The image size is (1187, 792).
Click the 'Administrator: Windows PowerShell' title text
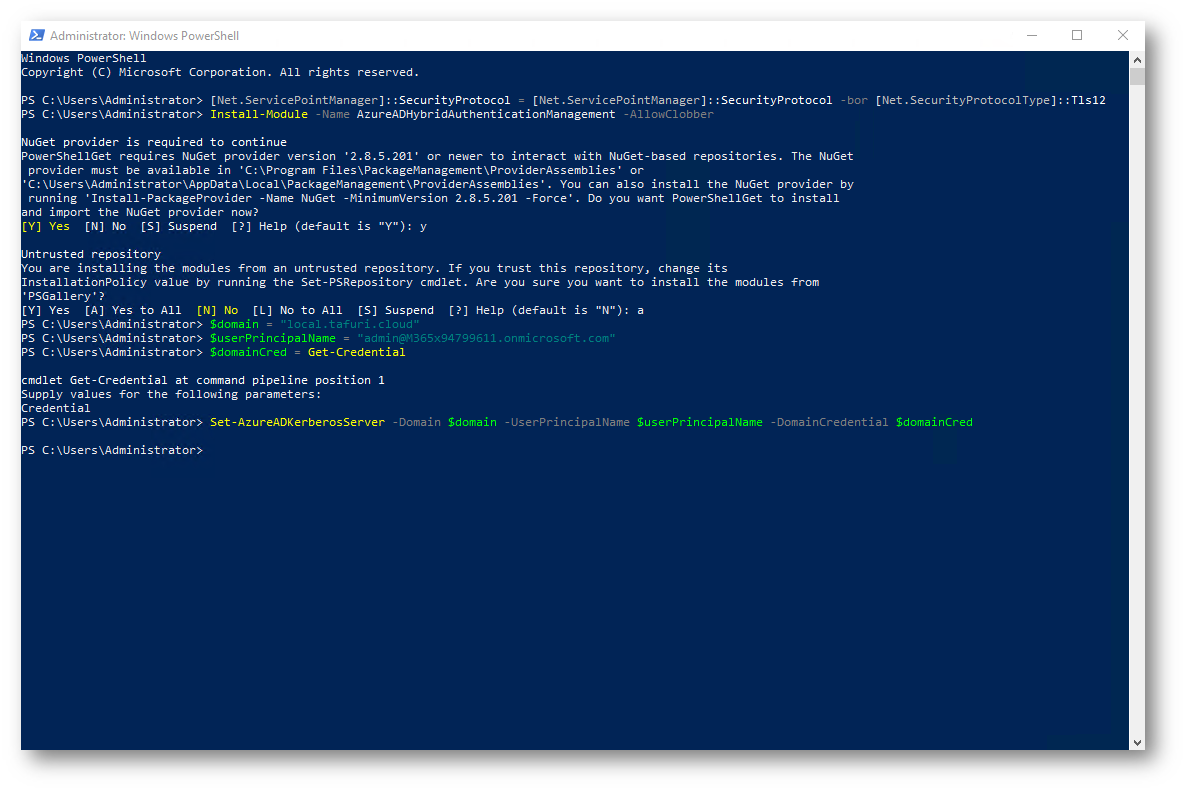(145, 36)
